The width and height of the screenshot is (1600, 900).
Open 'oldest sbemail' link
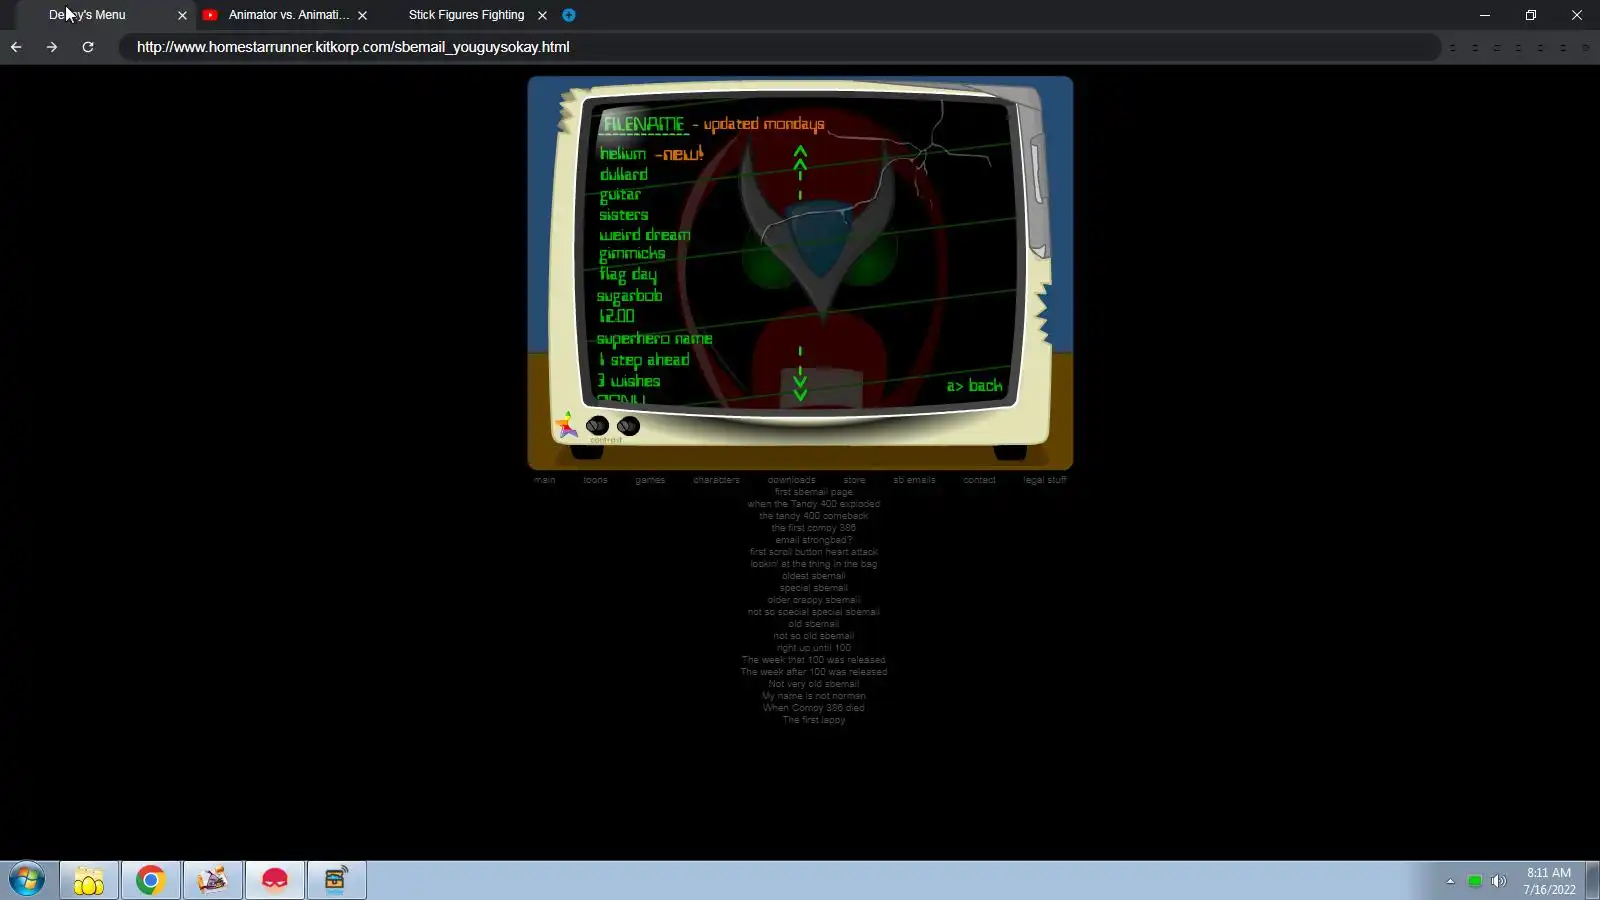pyautogui.click(x=814, y=576)
